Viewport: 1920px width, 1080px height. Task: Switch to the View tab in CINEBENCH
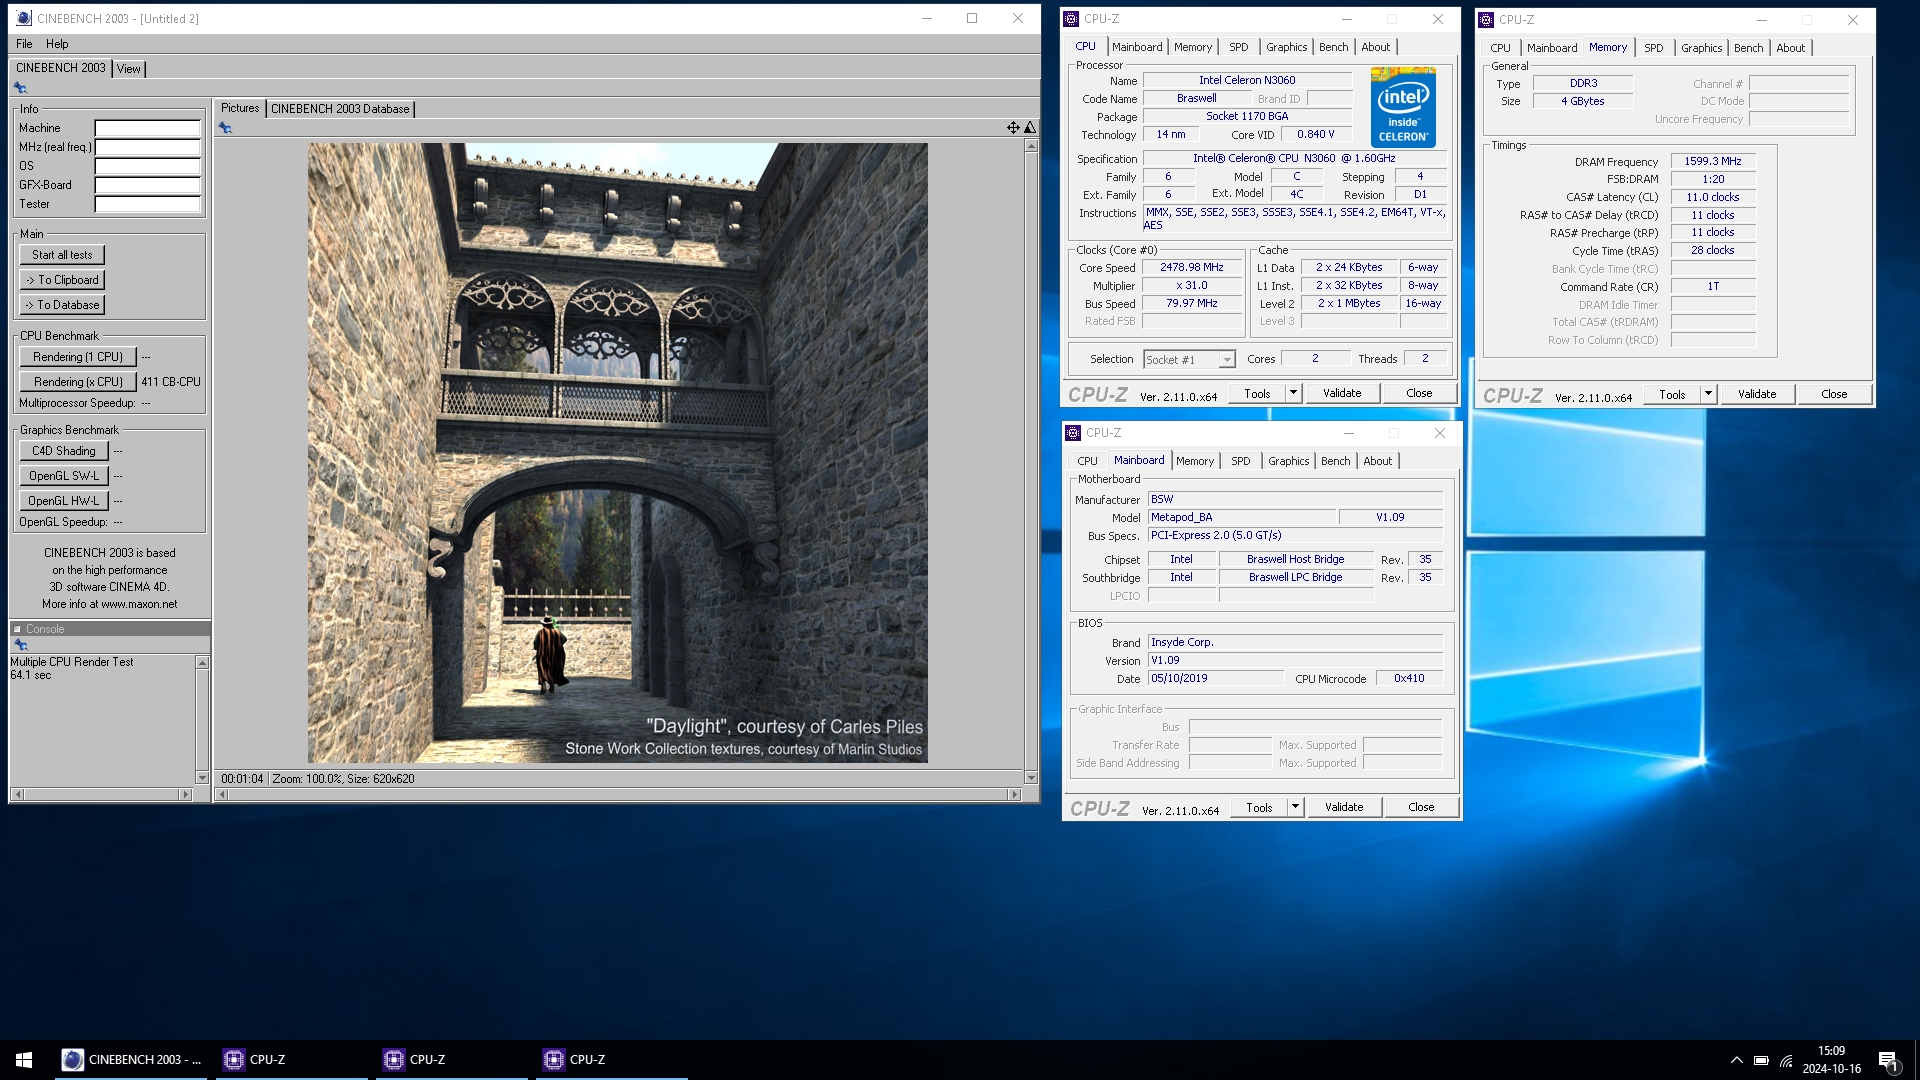(x=129, y=69)
